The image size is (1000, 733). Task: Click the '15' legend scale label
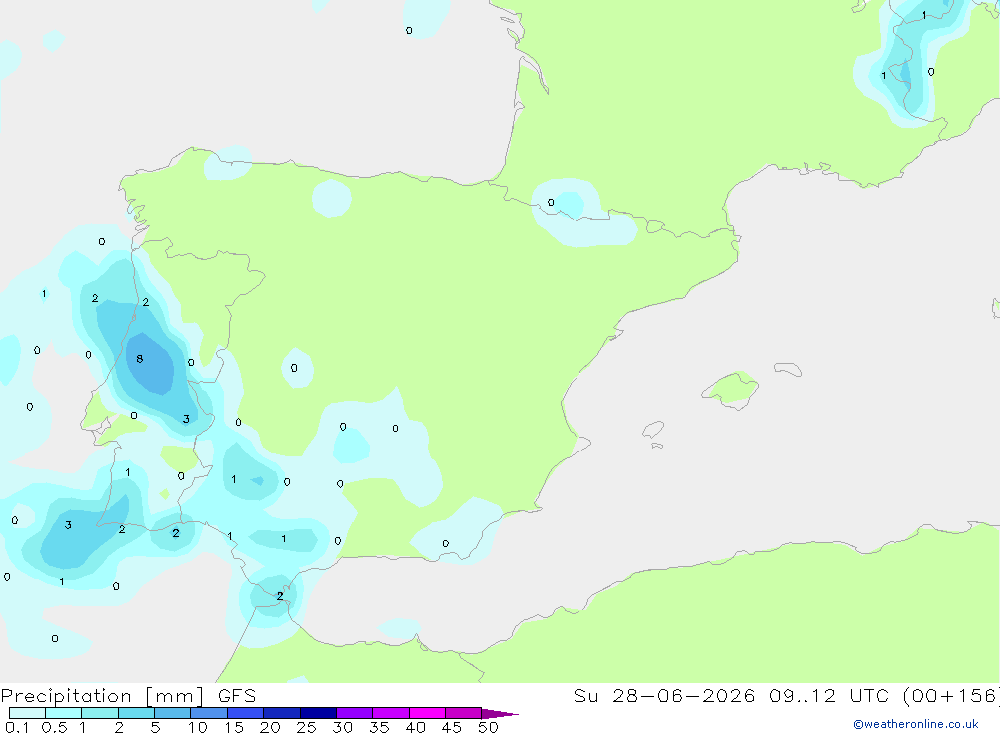pos(234,727)
